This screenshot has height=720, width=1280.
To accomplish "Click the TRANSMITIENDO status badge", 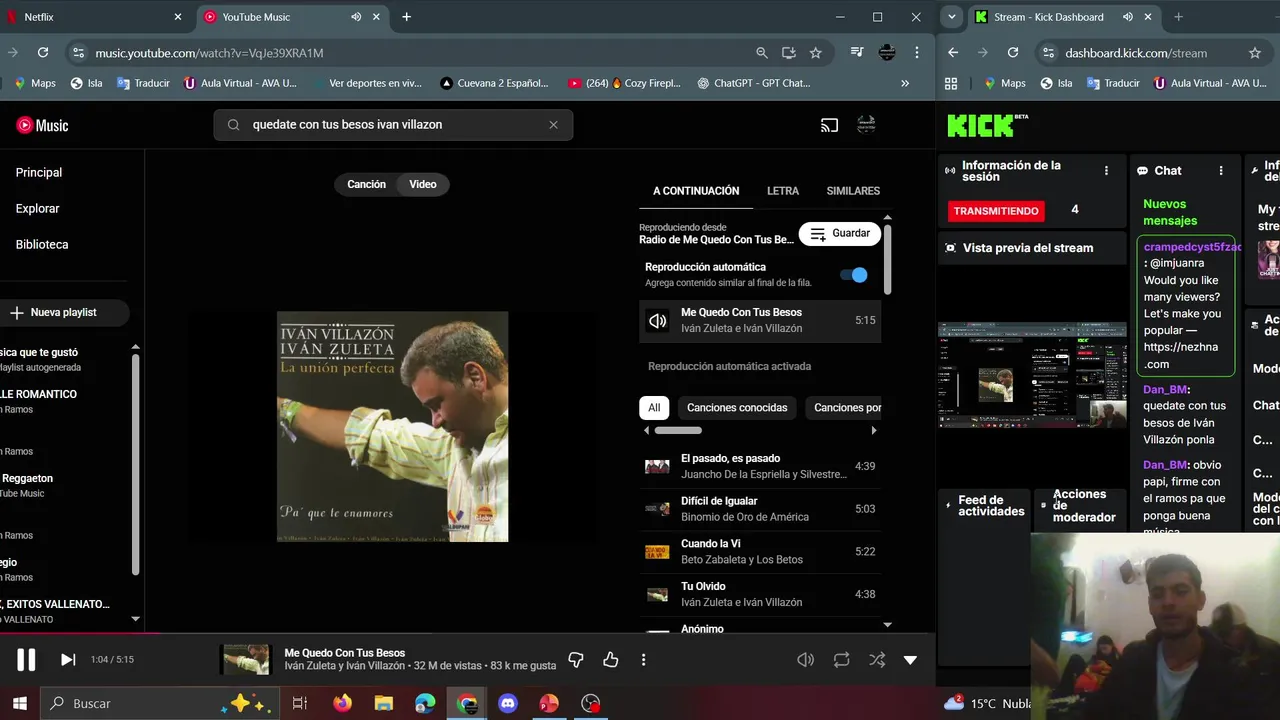I will point(996,211).
